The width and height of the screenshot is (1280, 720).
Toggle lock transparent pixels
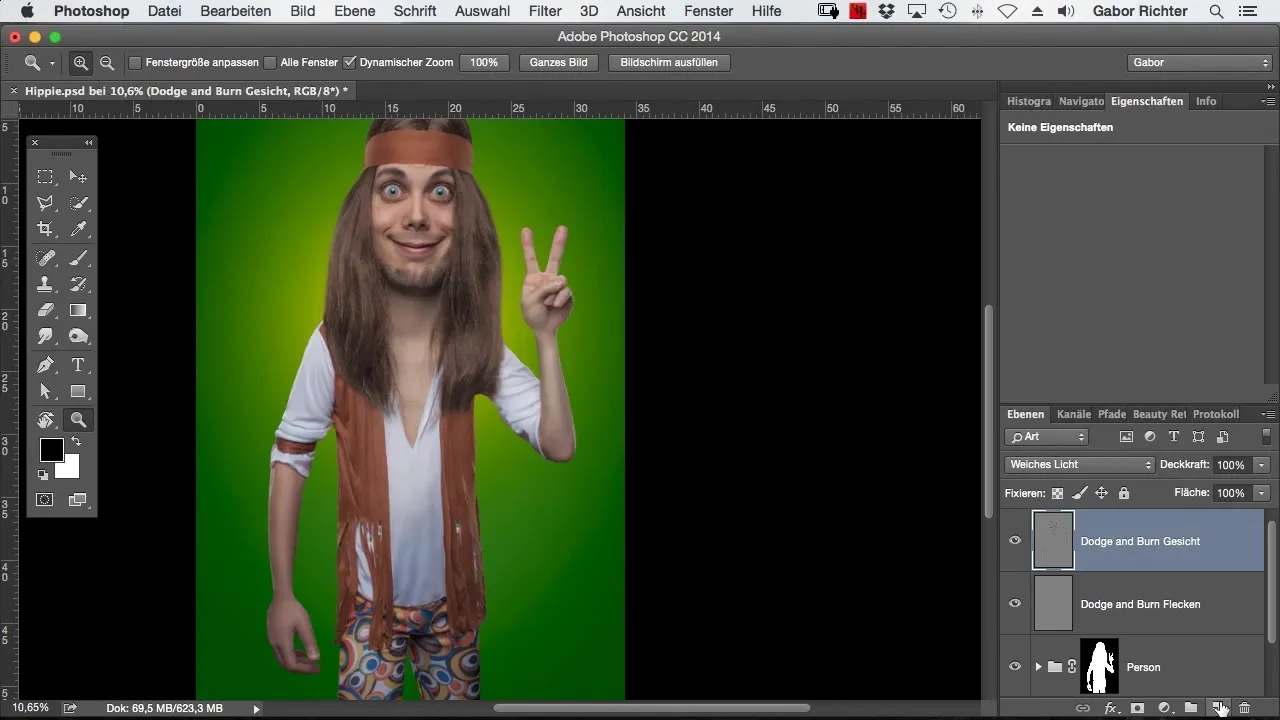[1057, 493]
